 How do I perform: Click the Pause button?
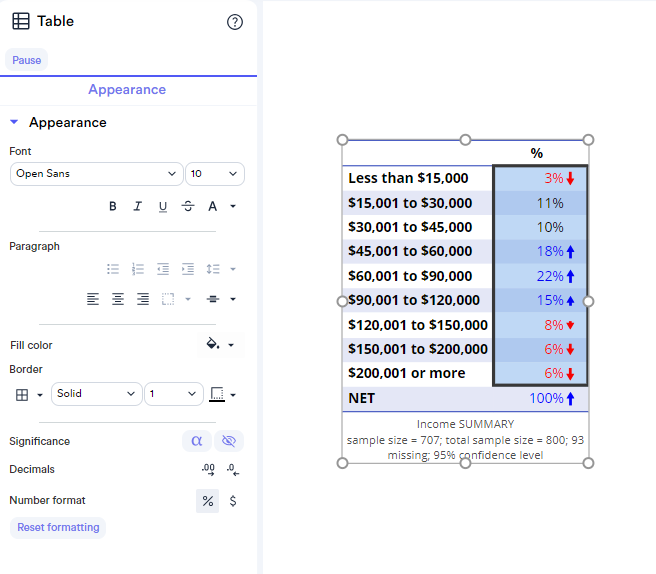(x=26, y=60)
